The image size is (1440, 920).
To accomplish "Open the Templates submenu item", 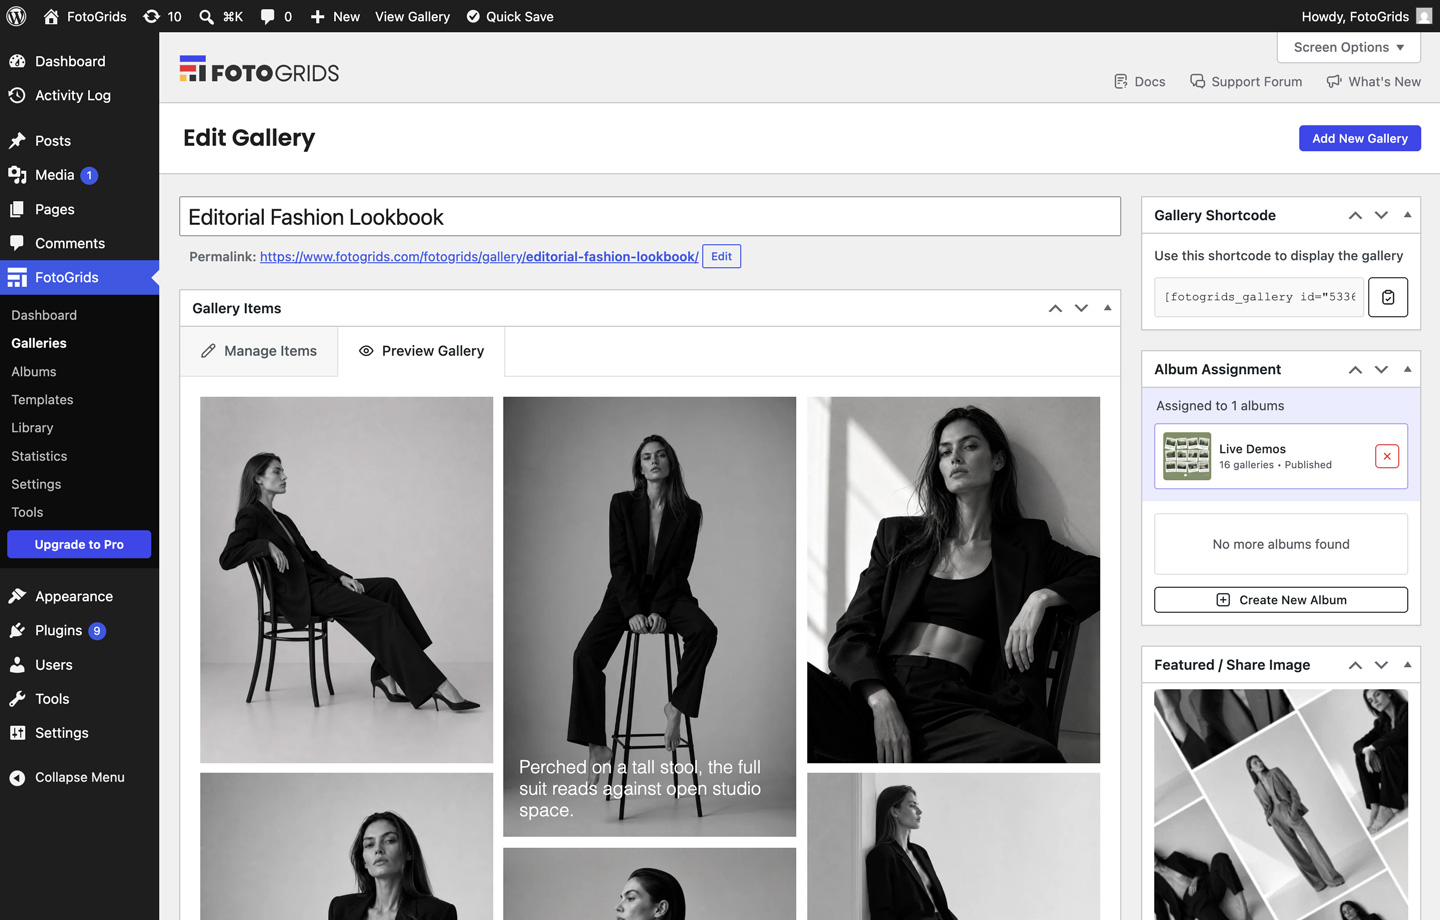I will point(42,399).
